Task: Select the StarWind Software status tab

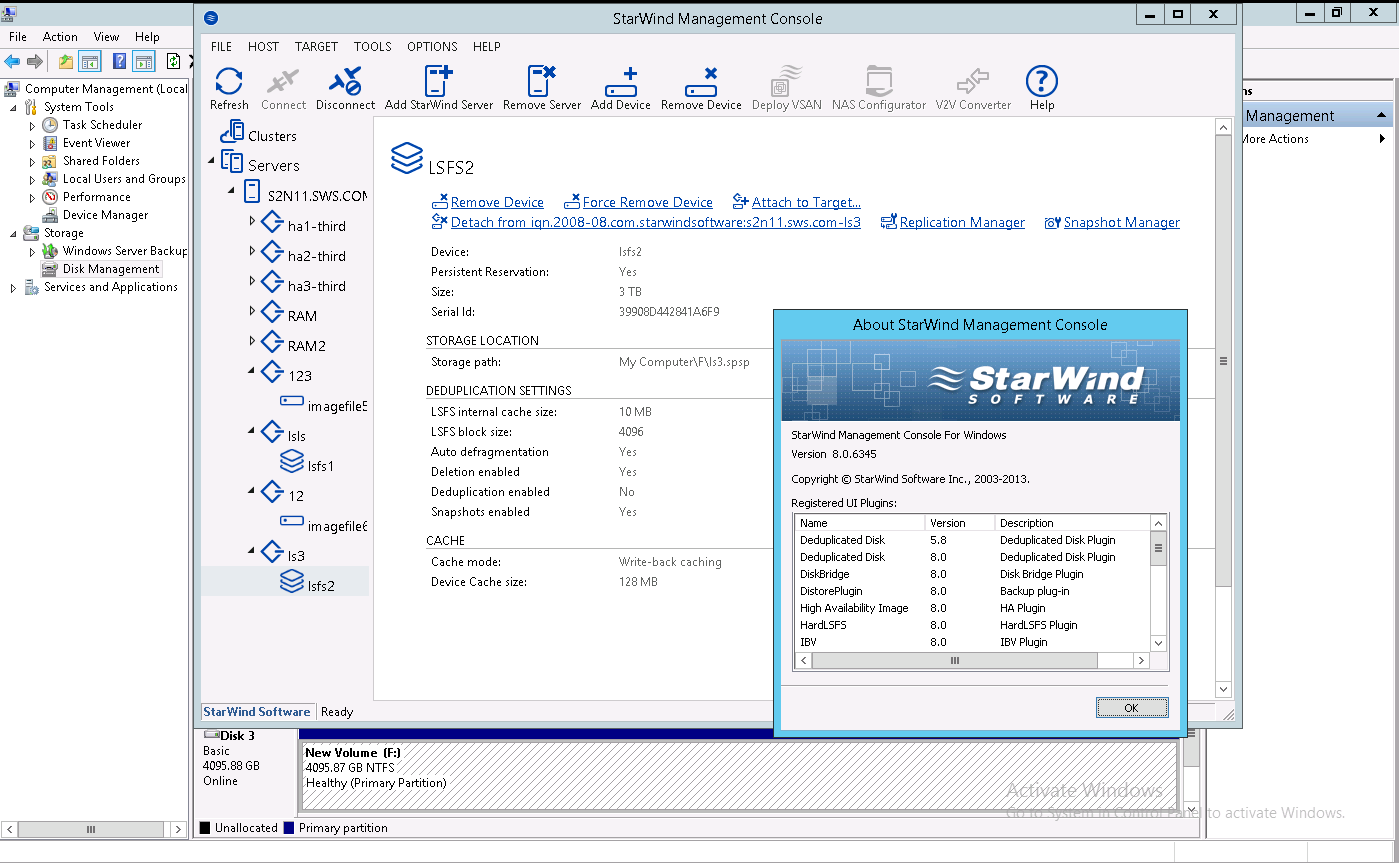Action: (257, 712)
